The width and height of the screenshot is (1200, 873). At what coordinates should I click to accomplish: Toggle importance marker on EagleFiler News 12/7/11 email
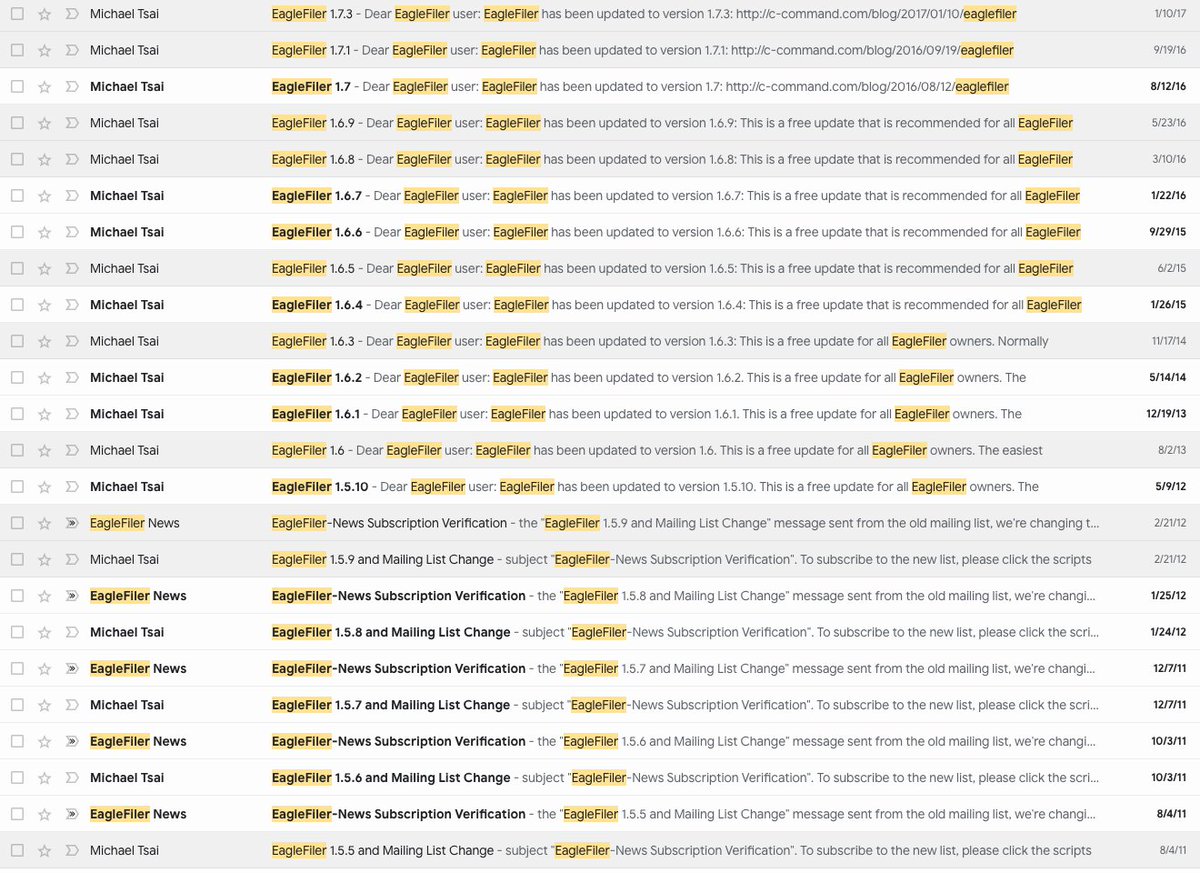click(x=71, y=668)
